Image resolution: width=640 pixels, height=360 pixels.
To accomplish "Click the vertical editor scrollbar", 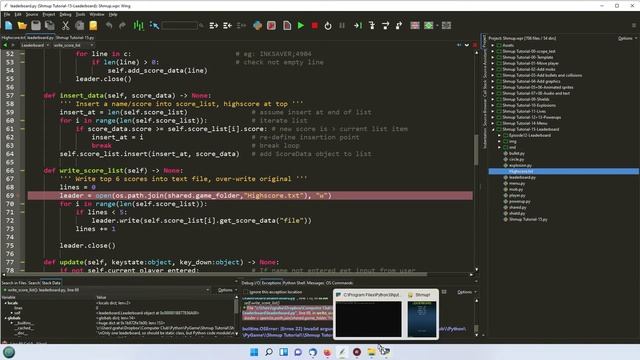I will 476,150.
